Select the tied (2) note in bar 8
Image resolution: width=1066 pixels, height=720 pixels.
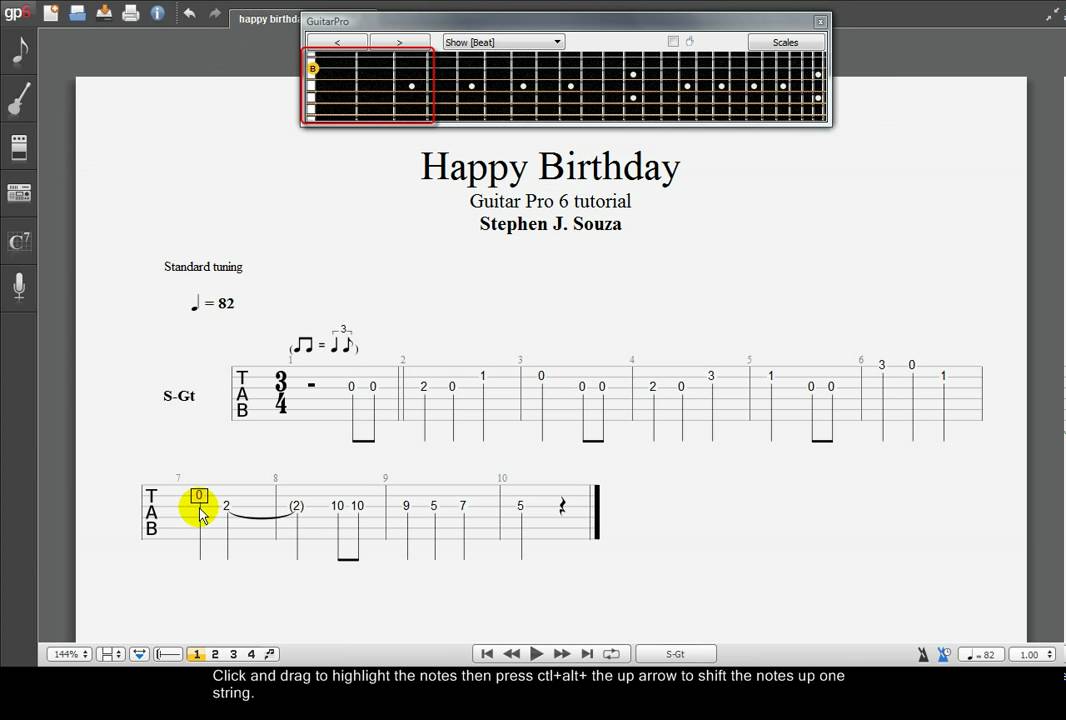coord(296,506)
